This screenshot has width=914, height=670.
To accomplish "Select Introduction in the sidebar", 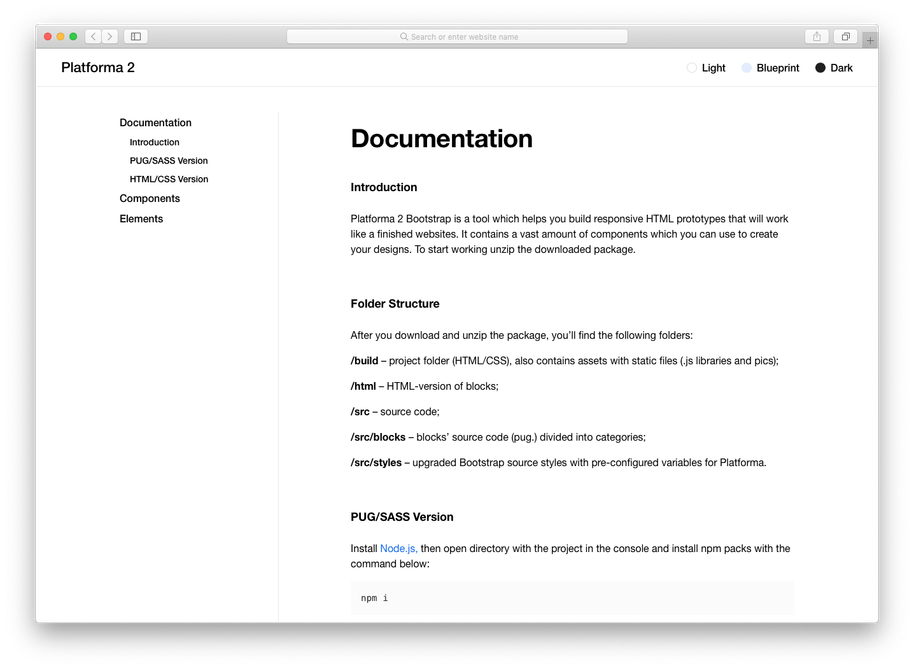I will point(154,142).
